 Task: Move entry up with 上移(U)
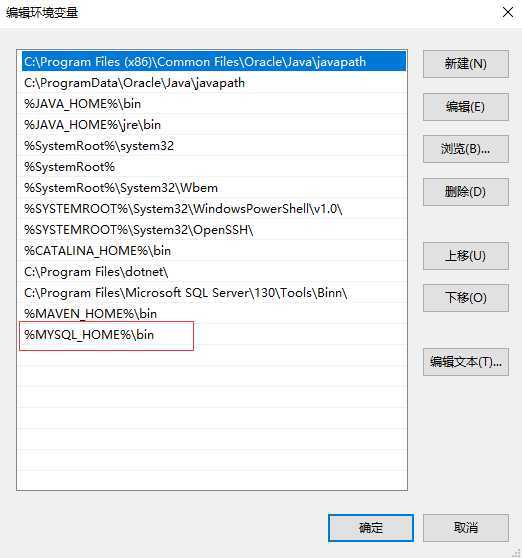tap(466, 256)
